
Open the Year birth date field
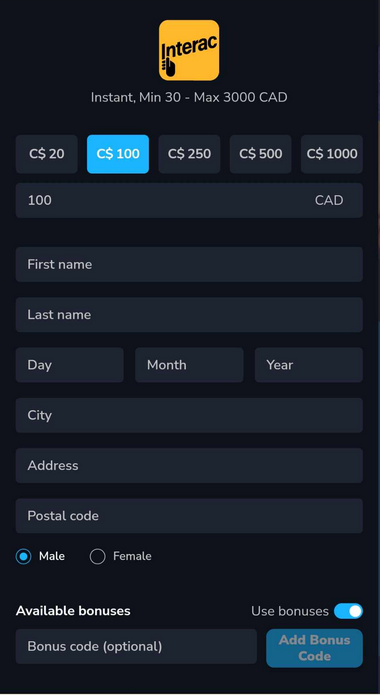click(309, 365)
